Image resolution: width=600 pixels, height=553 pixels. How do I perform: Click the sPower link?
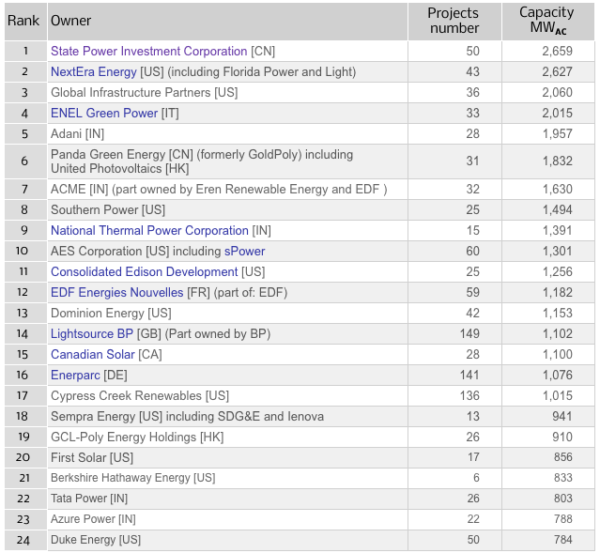click(x=245, y=251)
